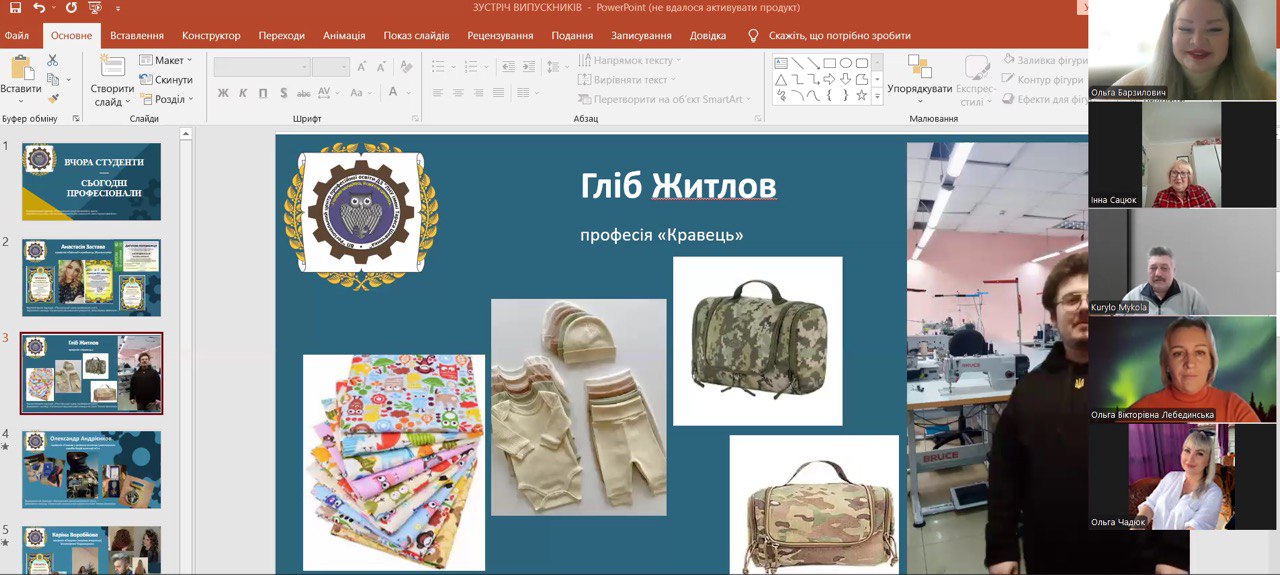
Task: Increase font size with larger A icon
Action: (362, 67)
